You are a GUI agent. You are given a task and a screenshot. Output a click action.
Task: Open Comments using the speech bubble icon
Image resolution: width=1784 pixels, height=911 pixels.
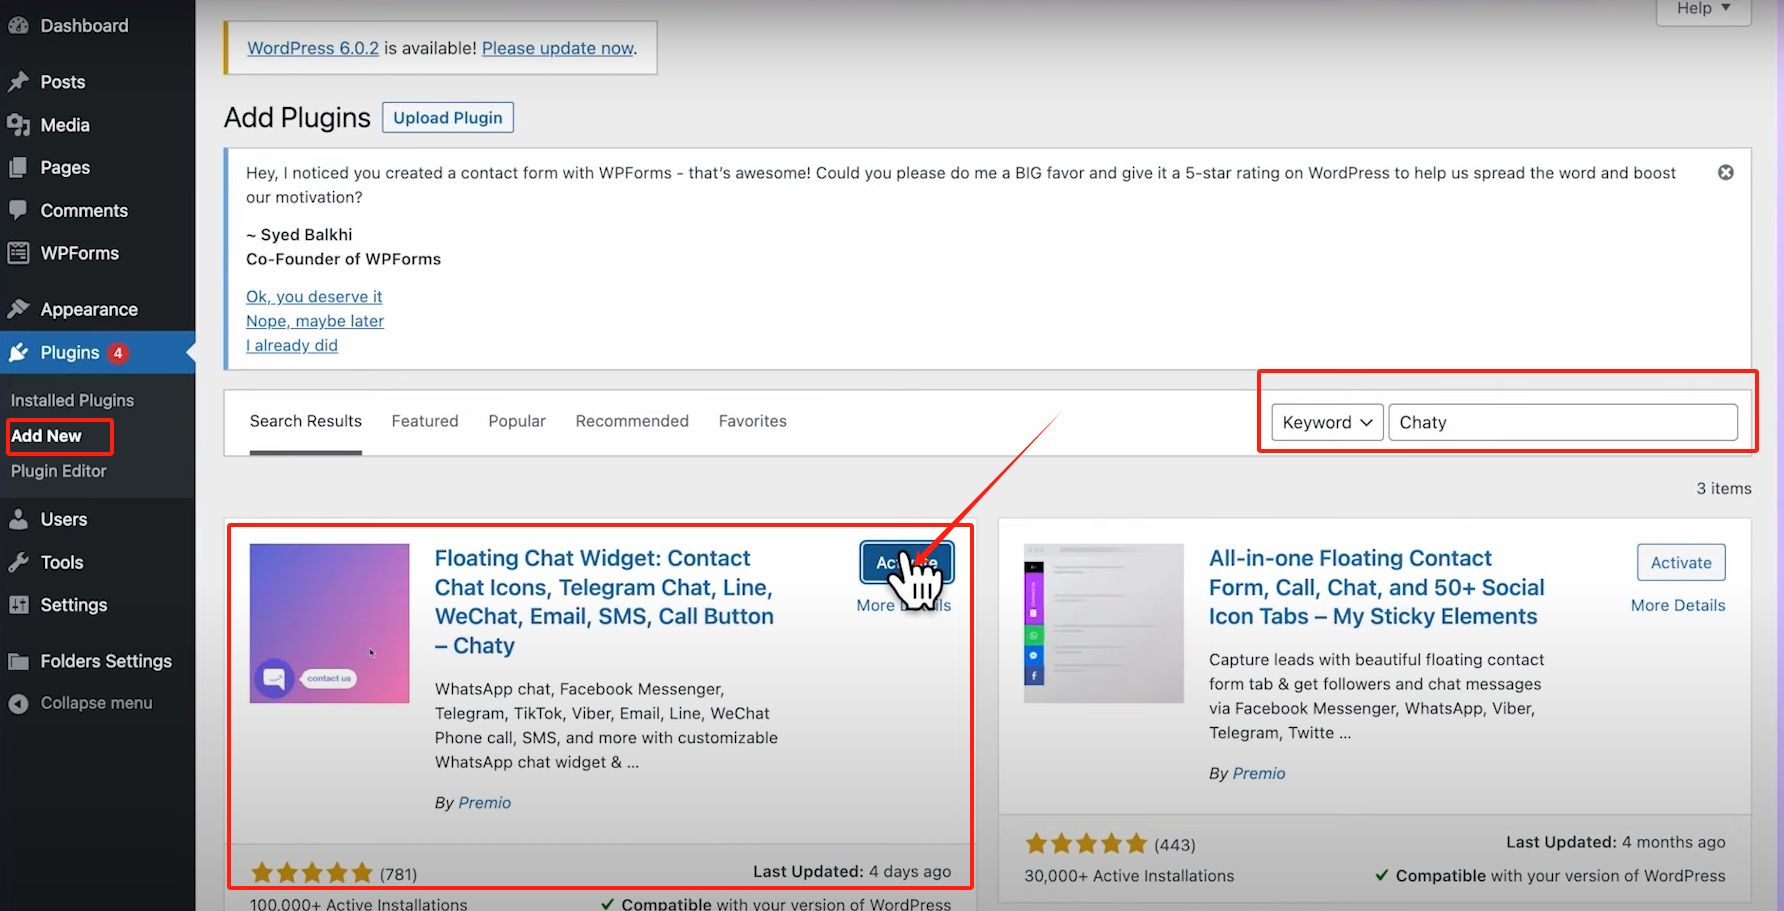pos(18,210)
